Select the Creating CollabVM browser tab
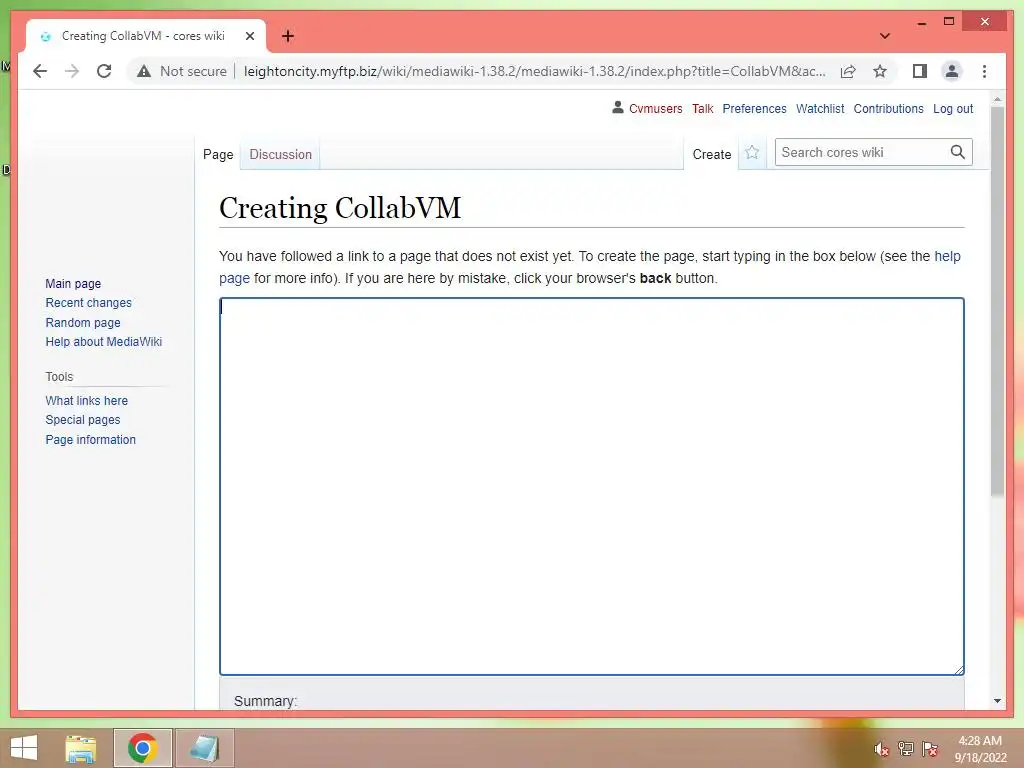Viewport: 1024px width, 768px height. (x=143, y=36)
